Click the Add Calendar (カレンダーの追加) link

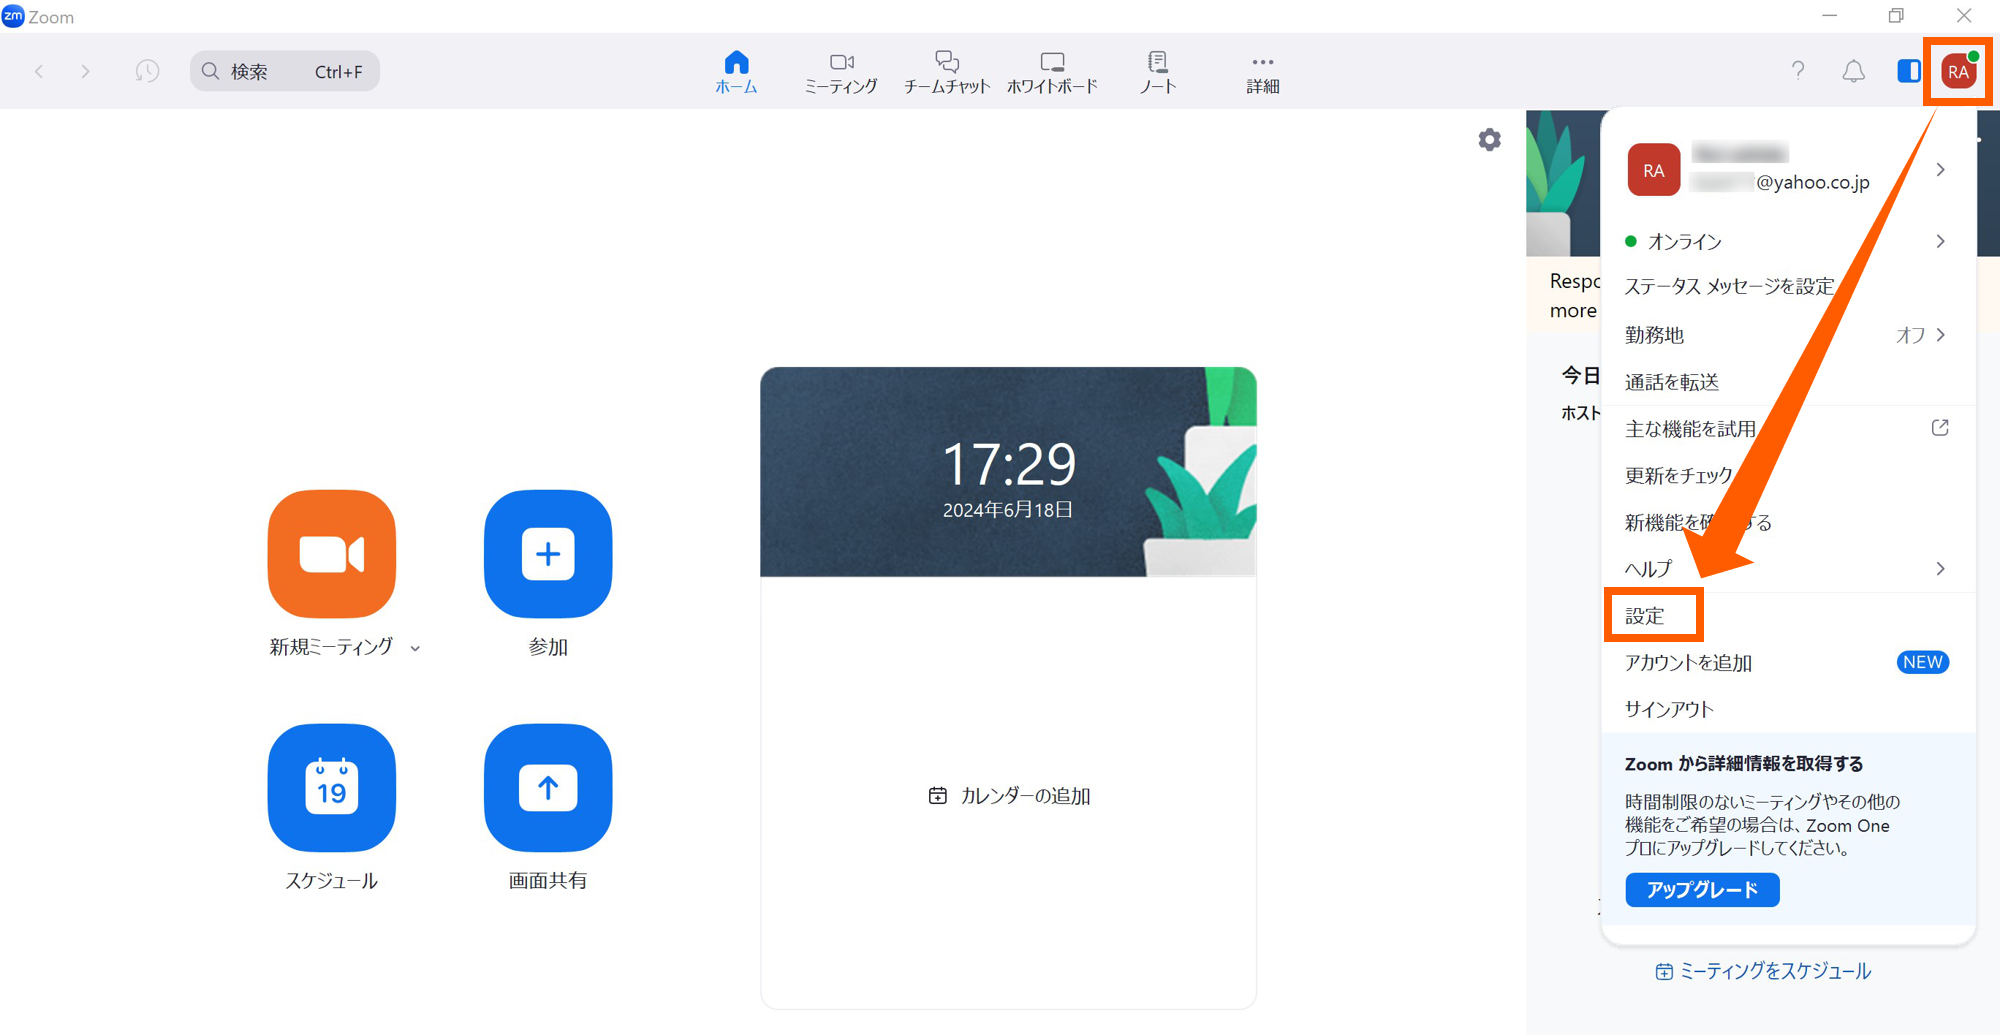pos(1010,796)
